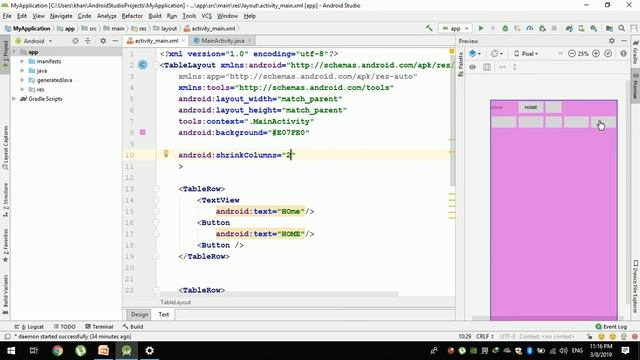This screenshot has height=360, width=640.
Task: Expand the res folder
Action: [22, 89]
